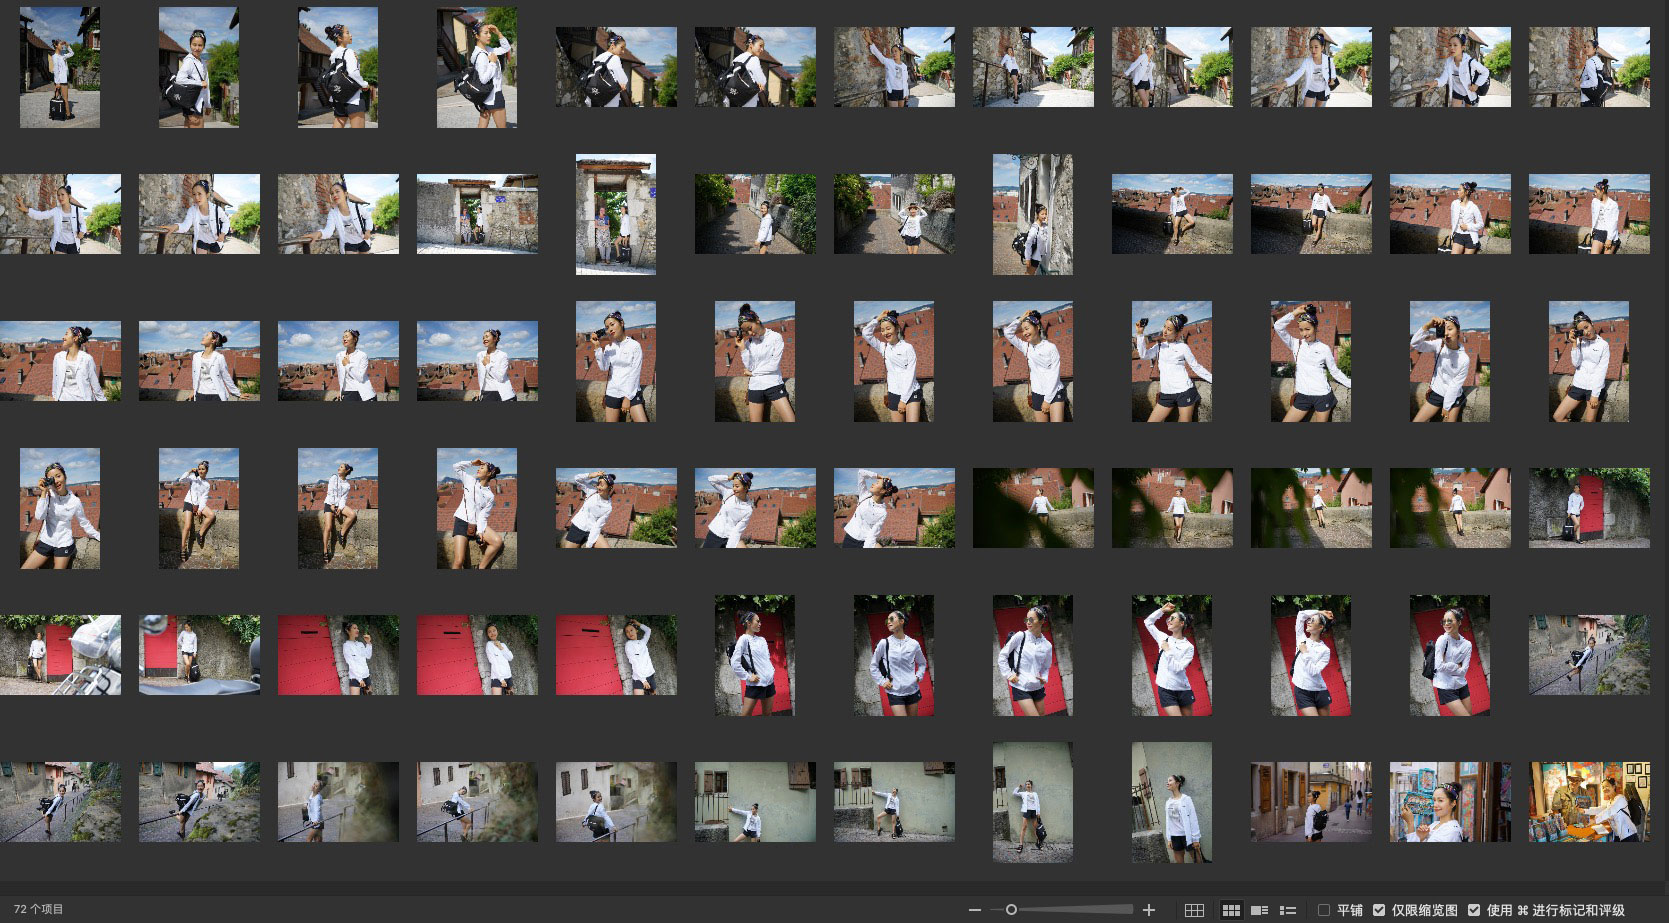Select the stone gateway portrait photo
Viewport: 1669px width, 923px height.
(616, 214)
